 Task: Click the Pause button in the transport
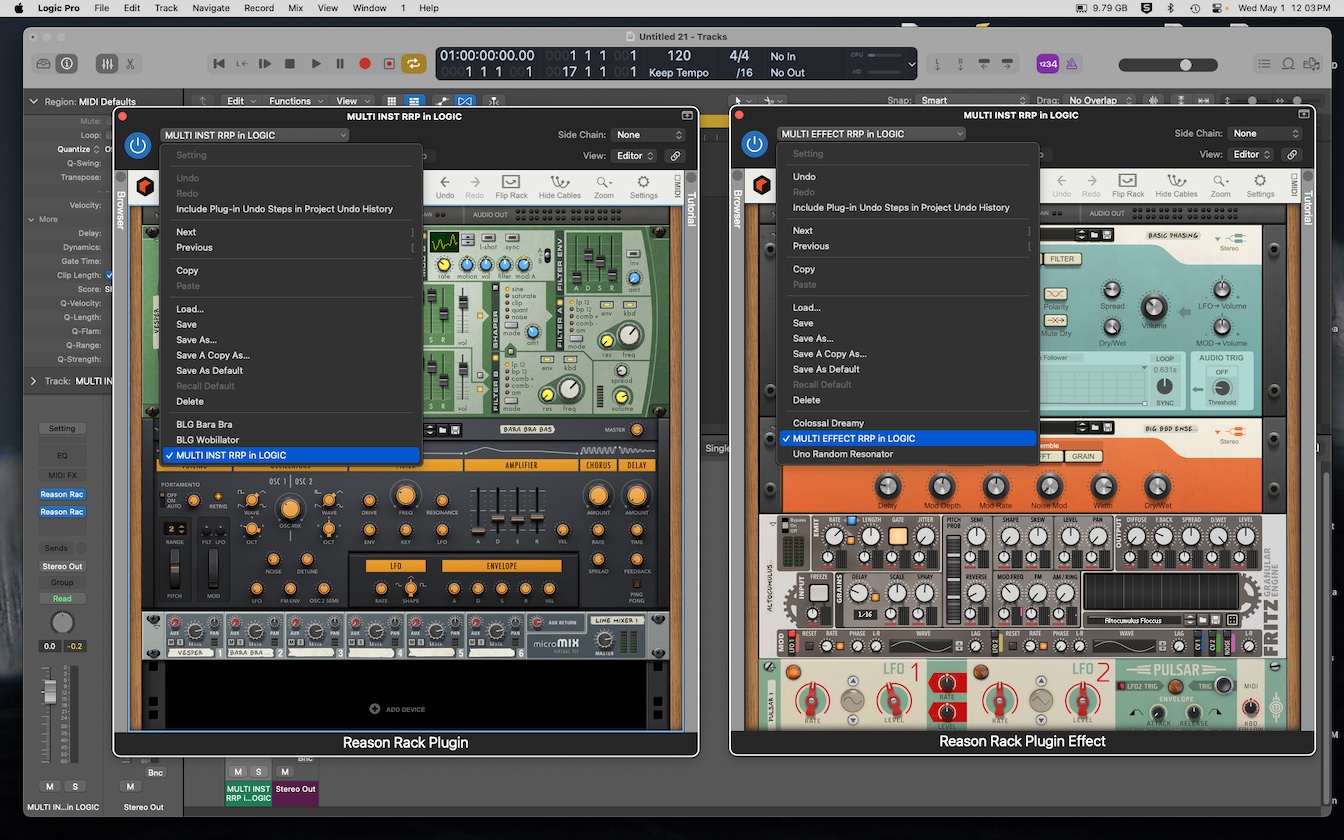pyautogui.click(x=340, y=64)
